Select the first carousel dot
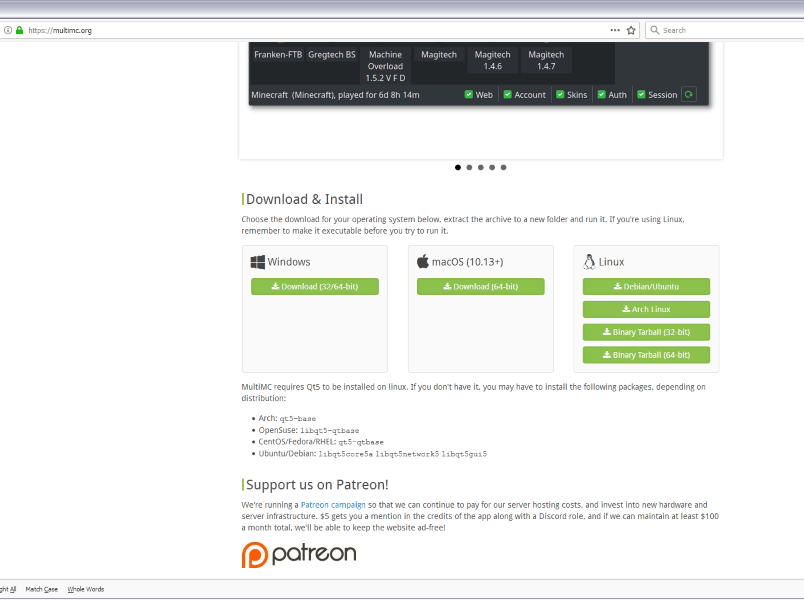Viewport: 804px width, 600px height. coord(458,167)
